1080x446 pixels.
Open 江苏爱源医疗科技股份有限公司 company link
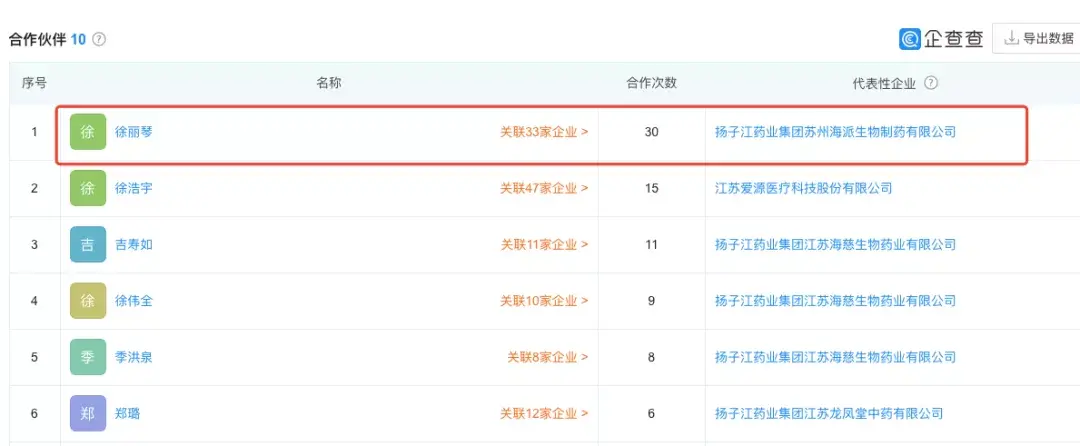(803, 188)
